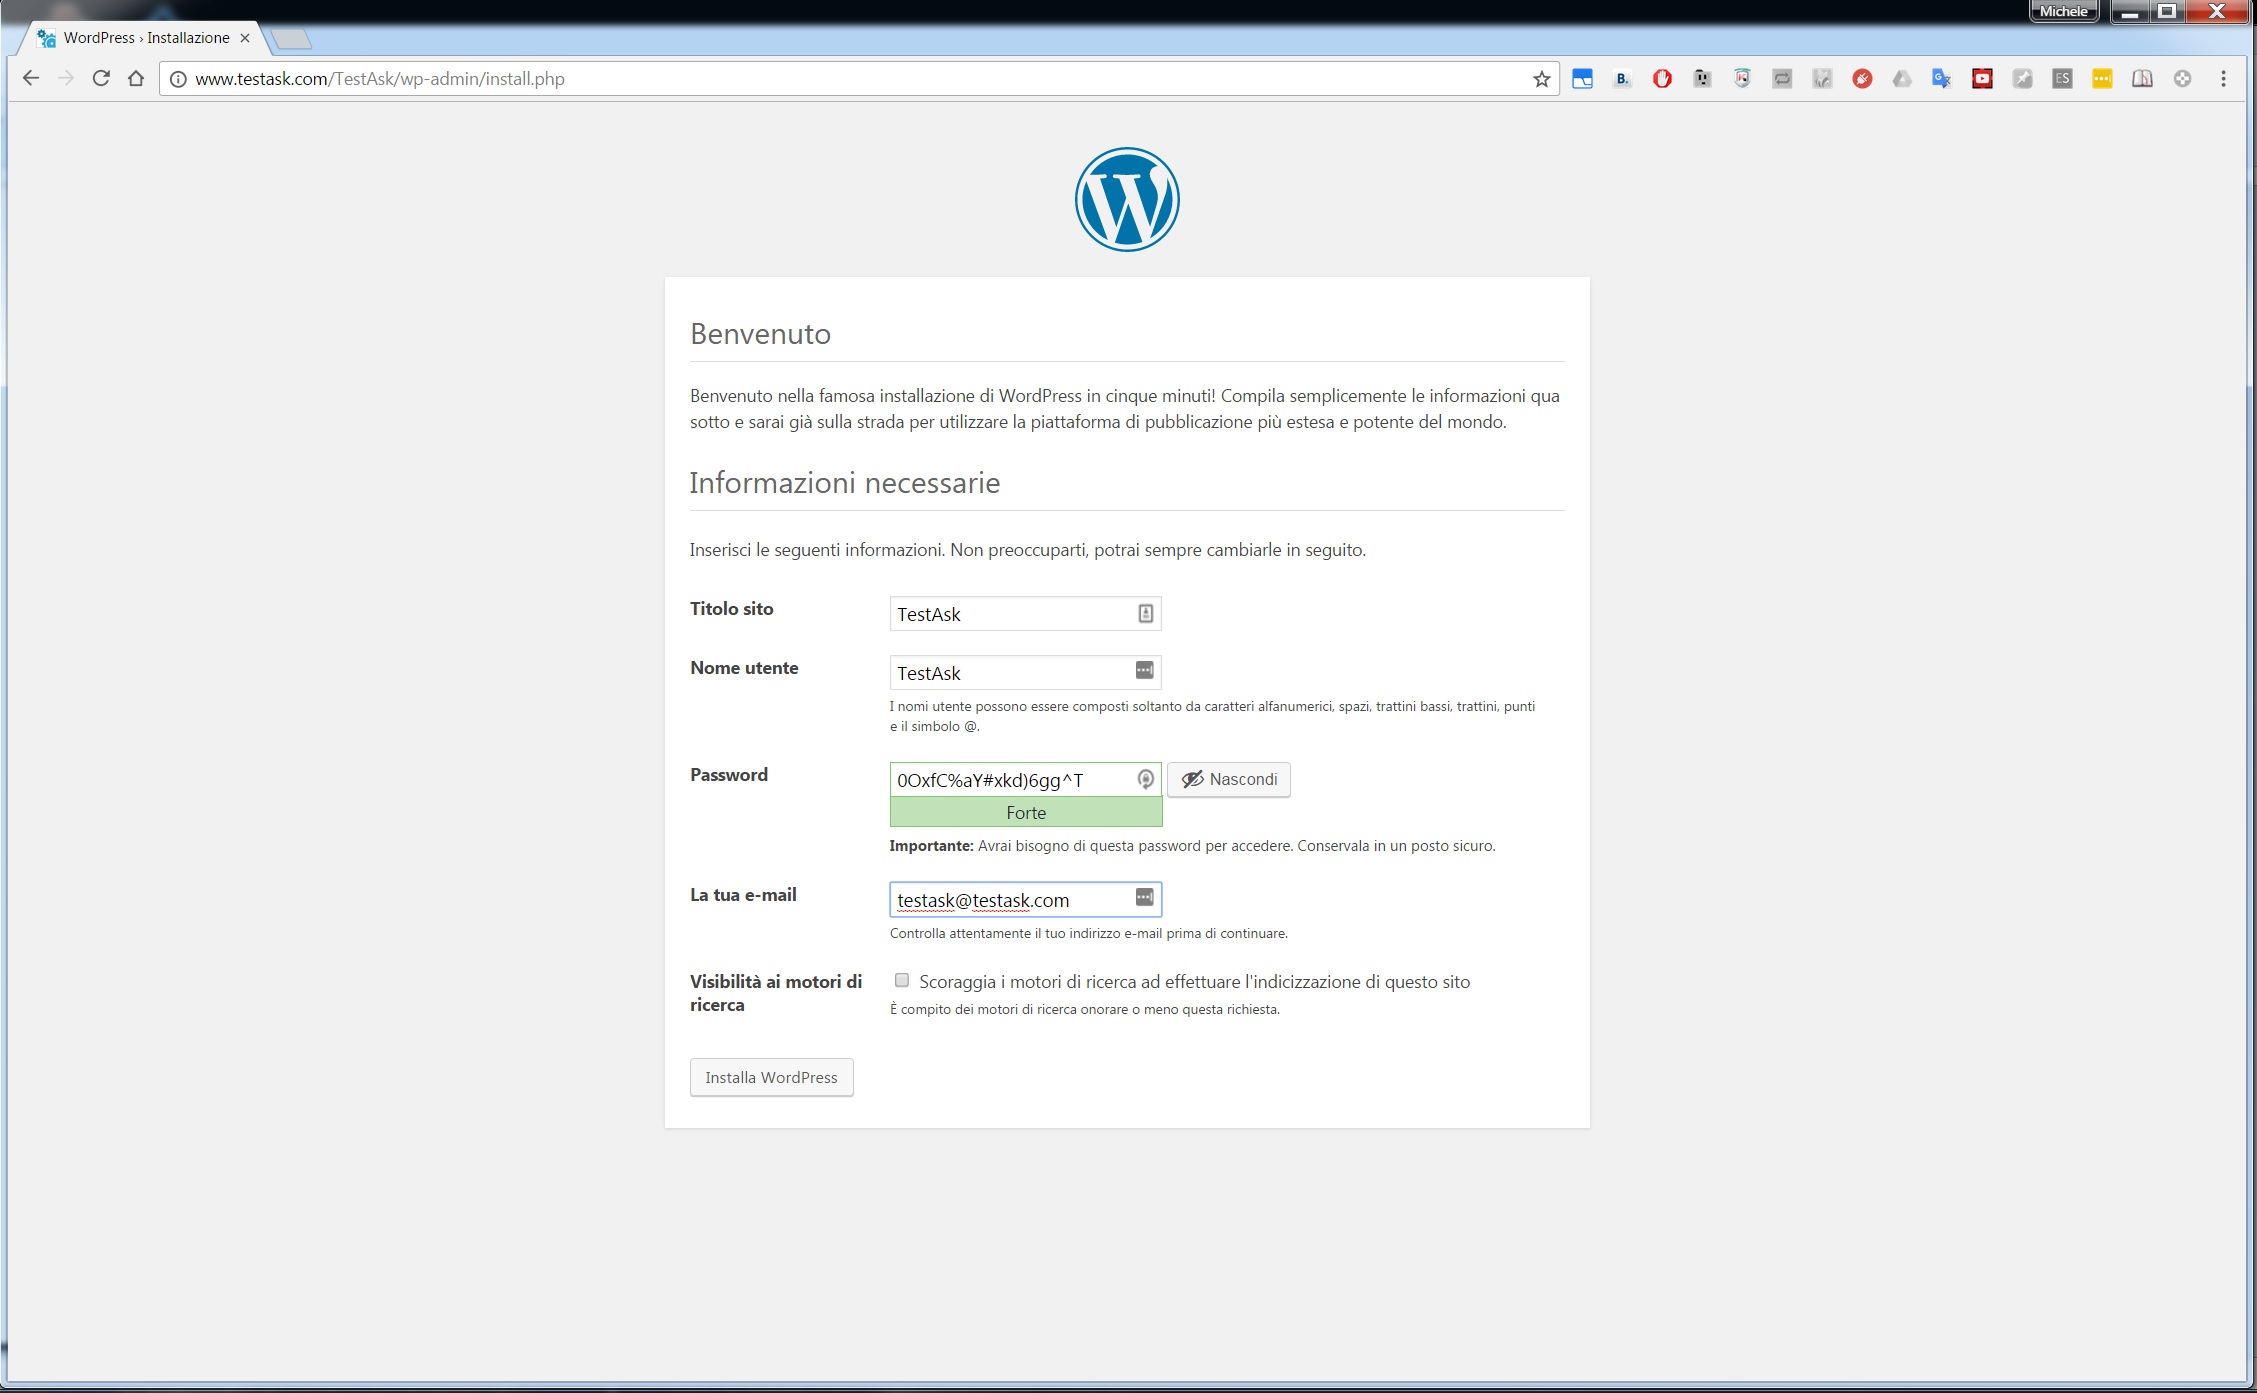This screenshot has width=2257, height=1393.
Task: Open a new tab
Action: coord(291,39)
